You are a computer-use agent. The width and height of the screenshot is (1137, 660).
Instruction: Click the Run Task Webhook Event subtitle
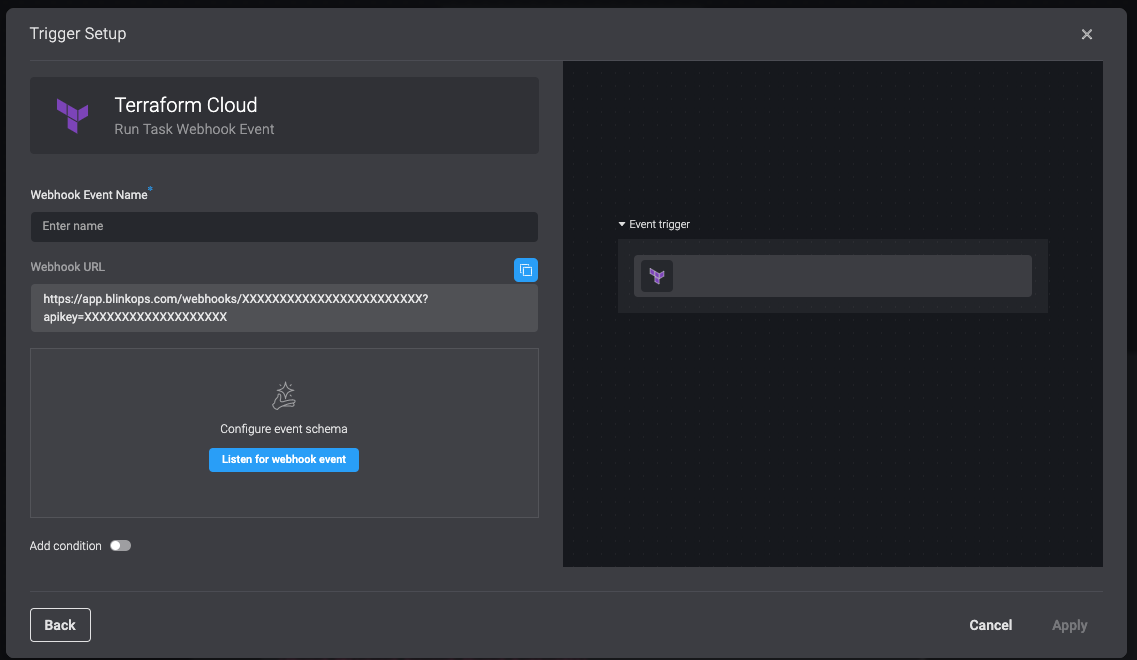pos(193,129)
